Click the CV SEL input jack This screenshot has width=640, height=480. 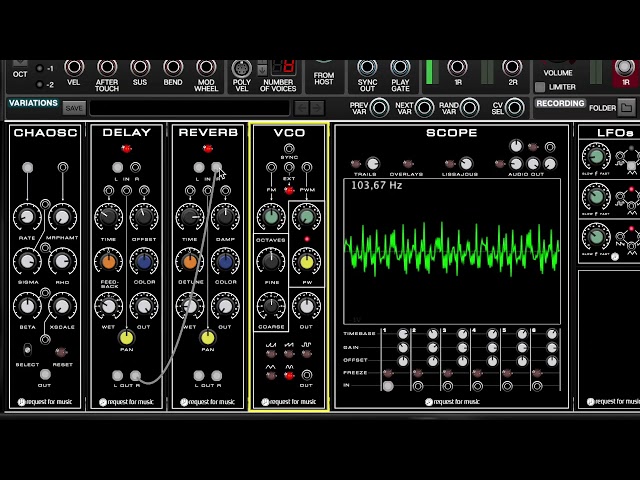[514, 108]
